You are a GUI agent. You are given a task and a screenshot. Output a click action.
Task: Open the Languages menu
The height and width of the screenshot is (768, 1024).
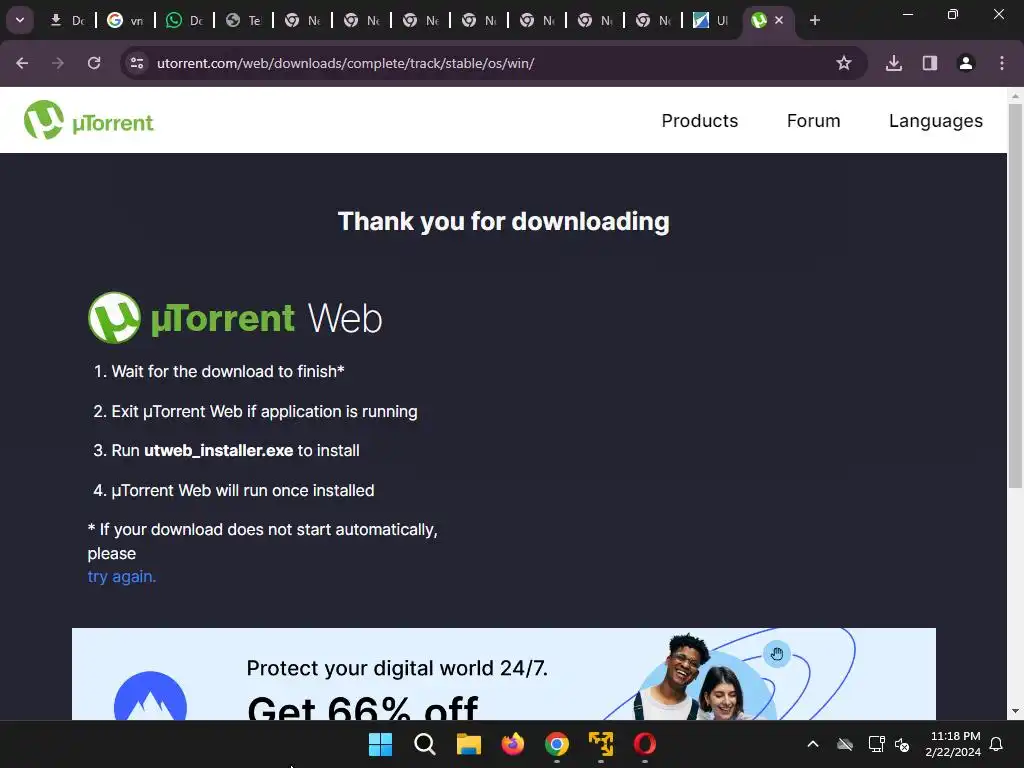(935, 121)
